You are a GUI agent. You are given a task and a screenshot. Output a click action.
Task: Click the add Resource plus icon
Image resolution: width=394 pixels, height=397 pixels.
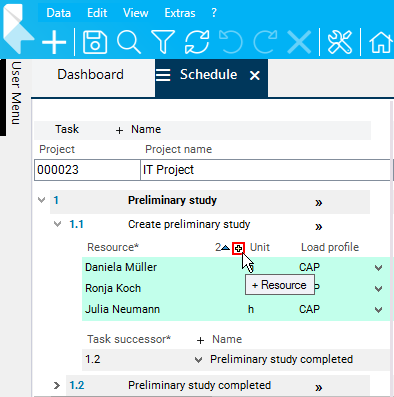[238, 248]
